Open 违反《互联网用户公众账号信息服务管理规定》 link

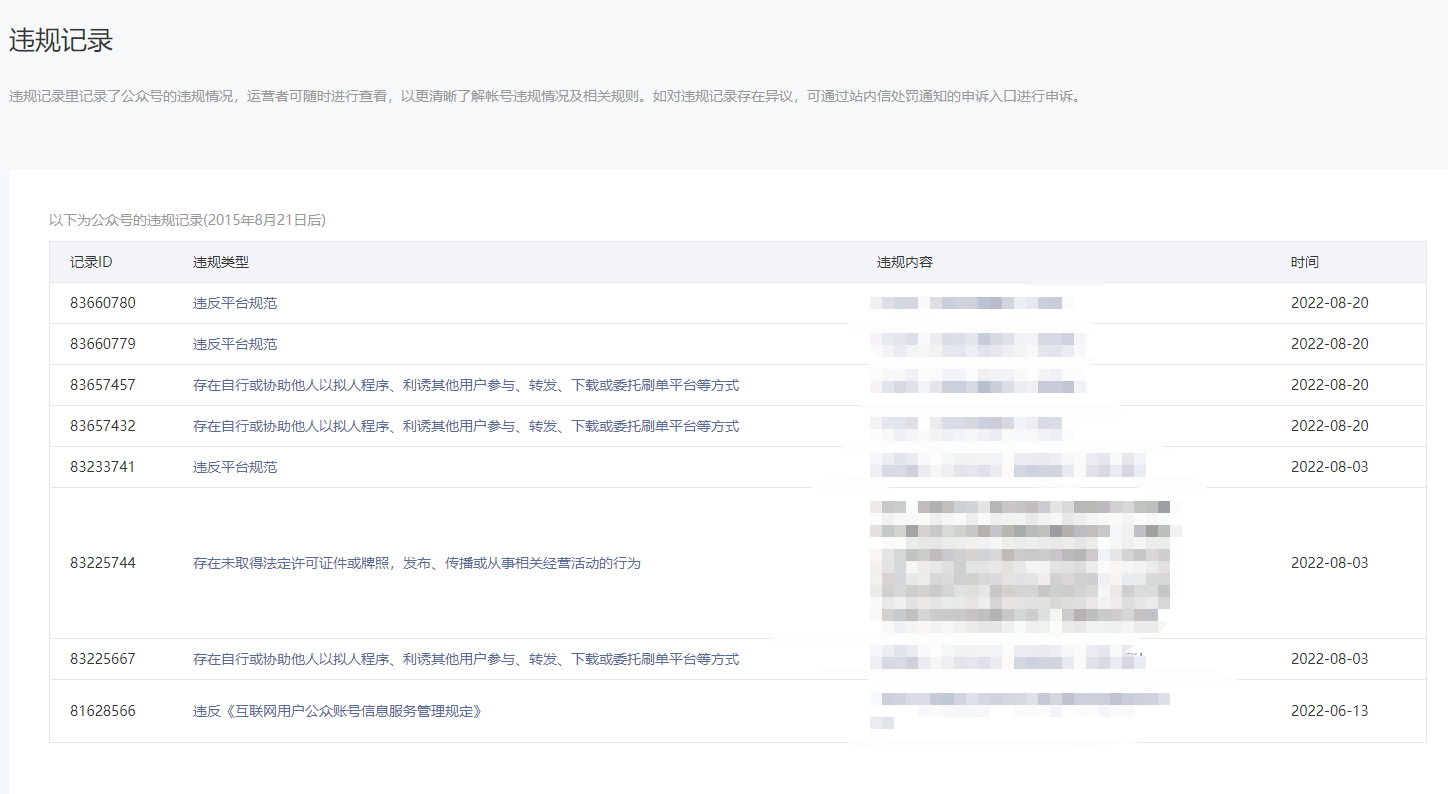pyautogui.click(x=340, y=711)
